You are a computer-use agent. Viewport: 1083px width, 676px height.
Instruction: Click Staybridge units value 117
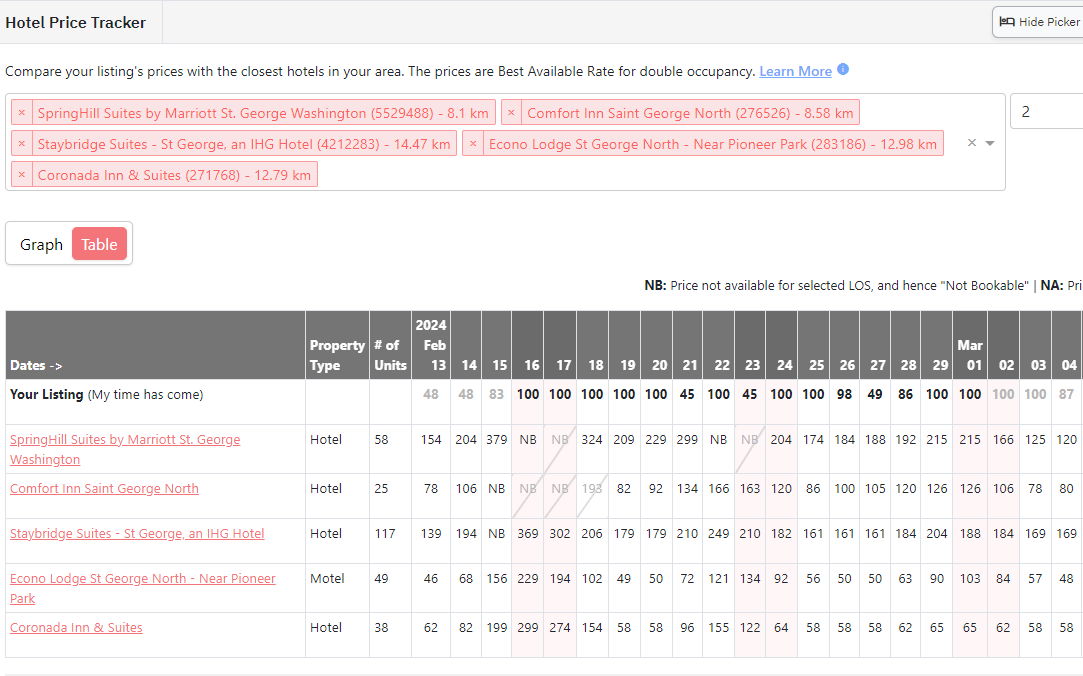tap(385, 534)
